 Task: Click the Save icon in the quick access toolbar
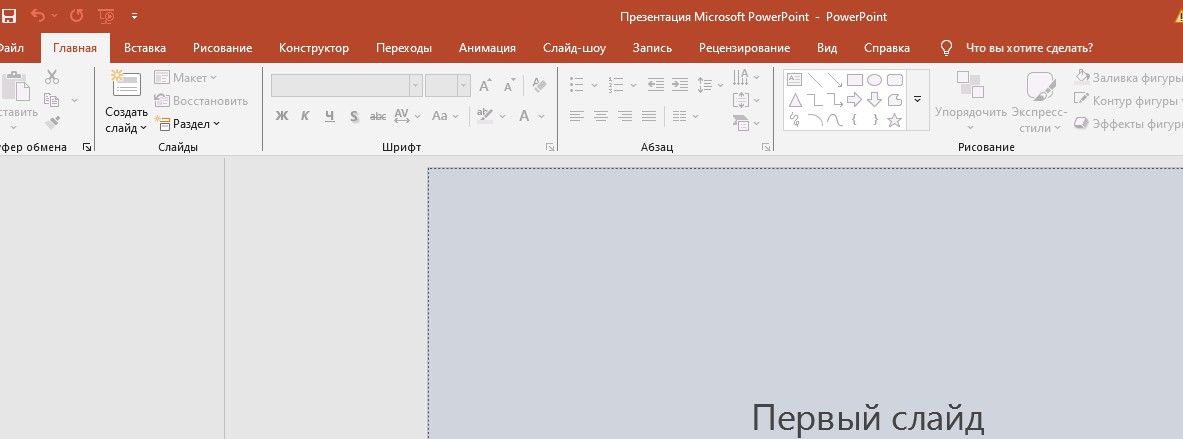click(9, 15)
